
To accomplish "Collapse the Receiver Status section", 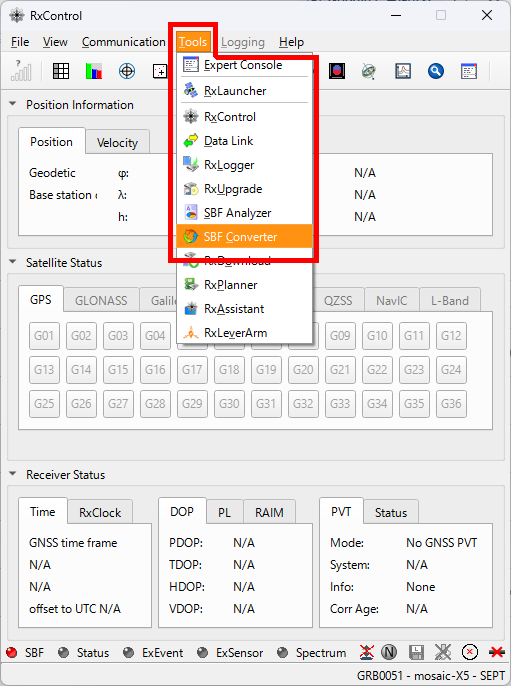I will [13, 474].
